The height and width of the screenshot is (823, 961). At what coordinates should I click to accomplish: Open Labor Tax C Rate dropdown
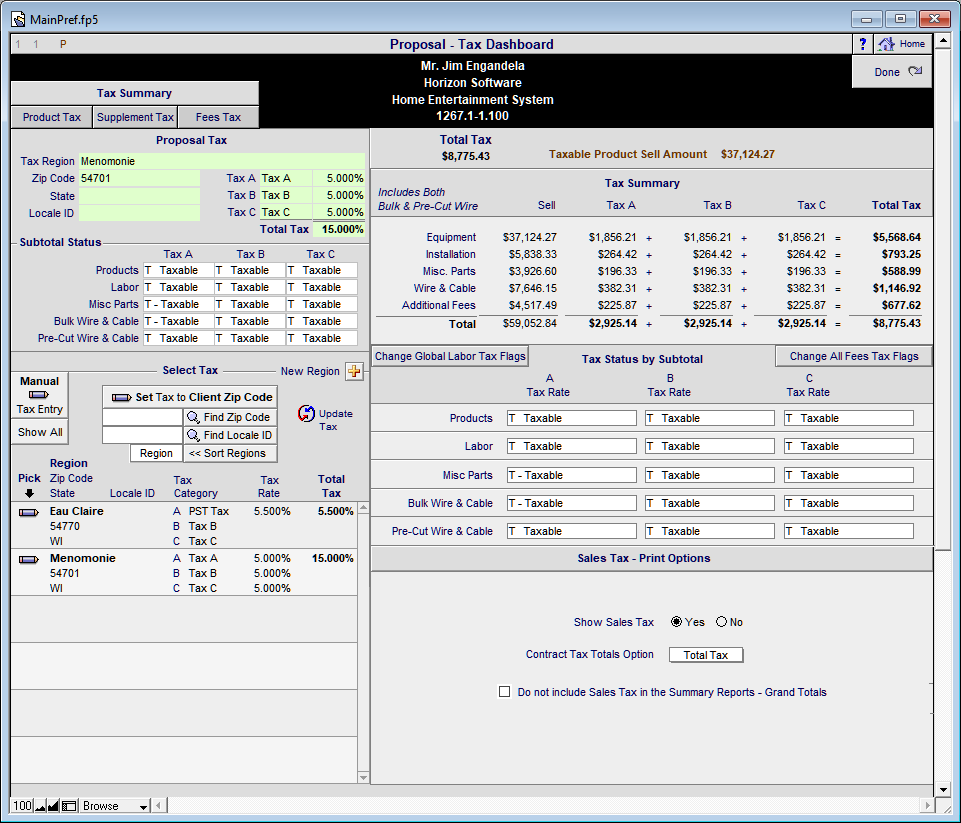pos(848,447)
